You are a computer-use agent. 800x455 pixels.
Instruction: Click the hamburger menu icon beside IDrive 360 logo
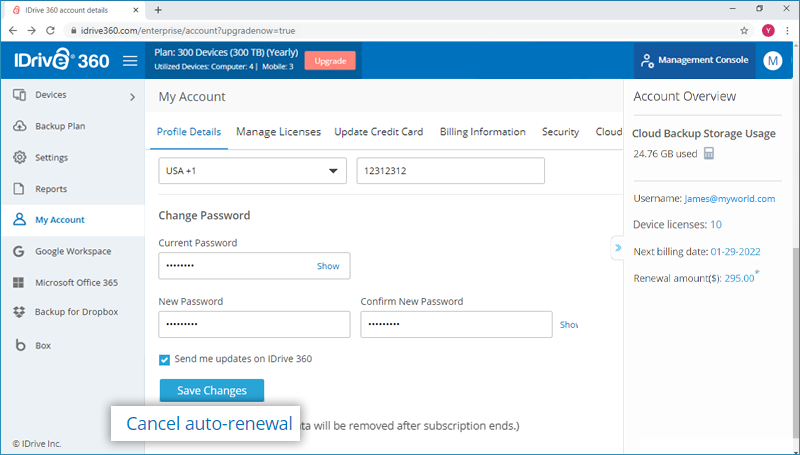(x=129, y=61)
